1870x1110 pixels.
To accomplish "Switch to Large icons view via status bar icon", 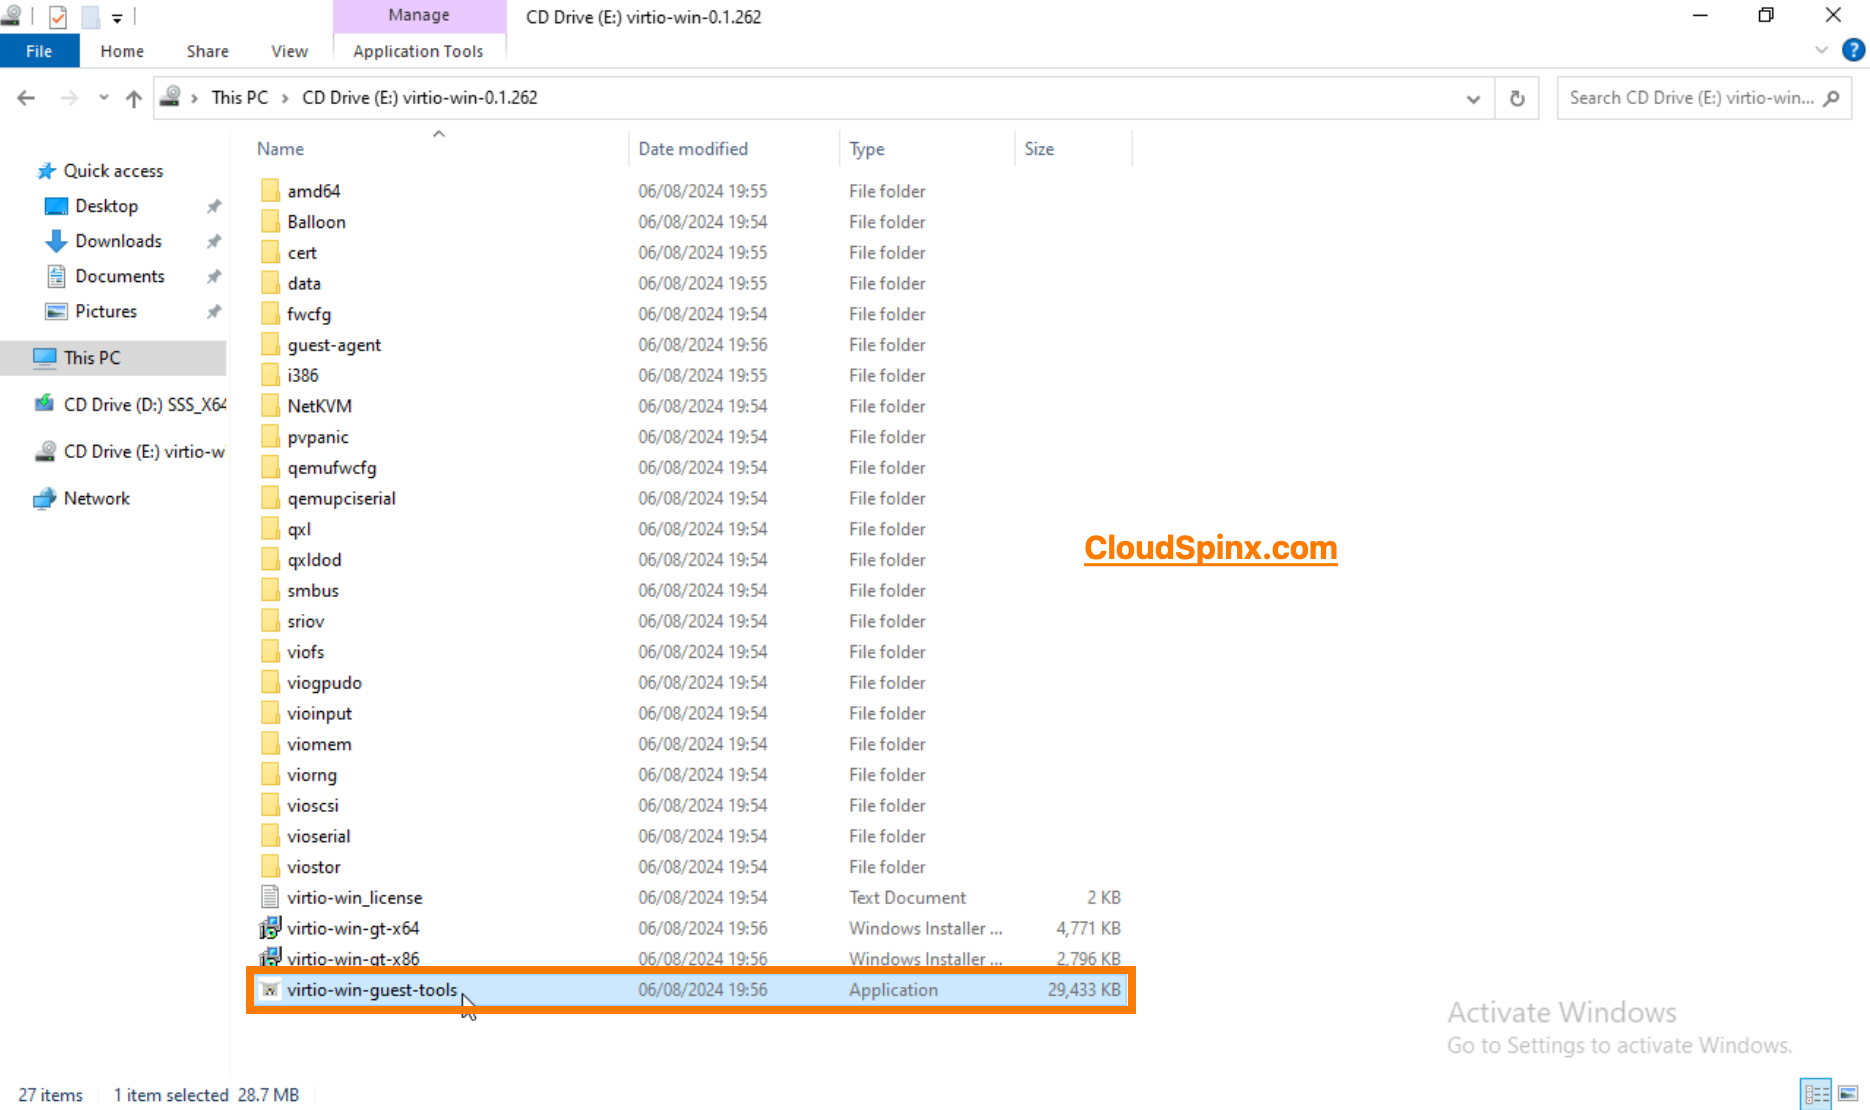I will coord(1848,1093).
